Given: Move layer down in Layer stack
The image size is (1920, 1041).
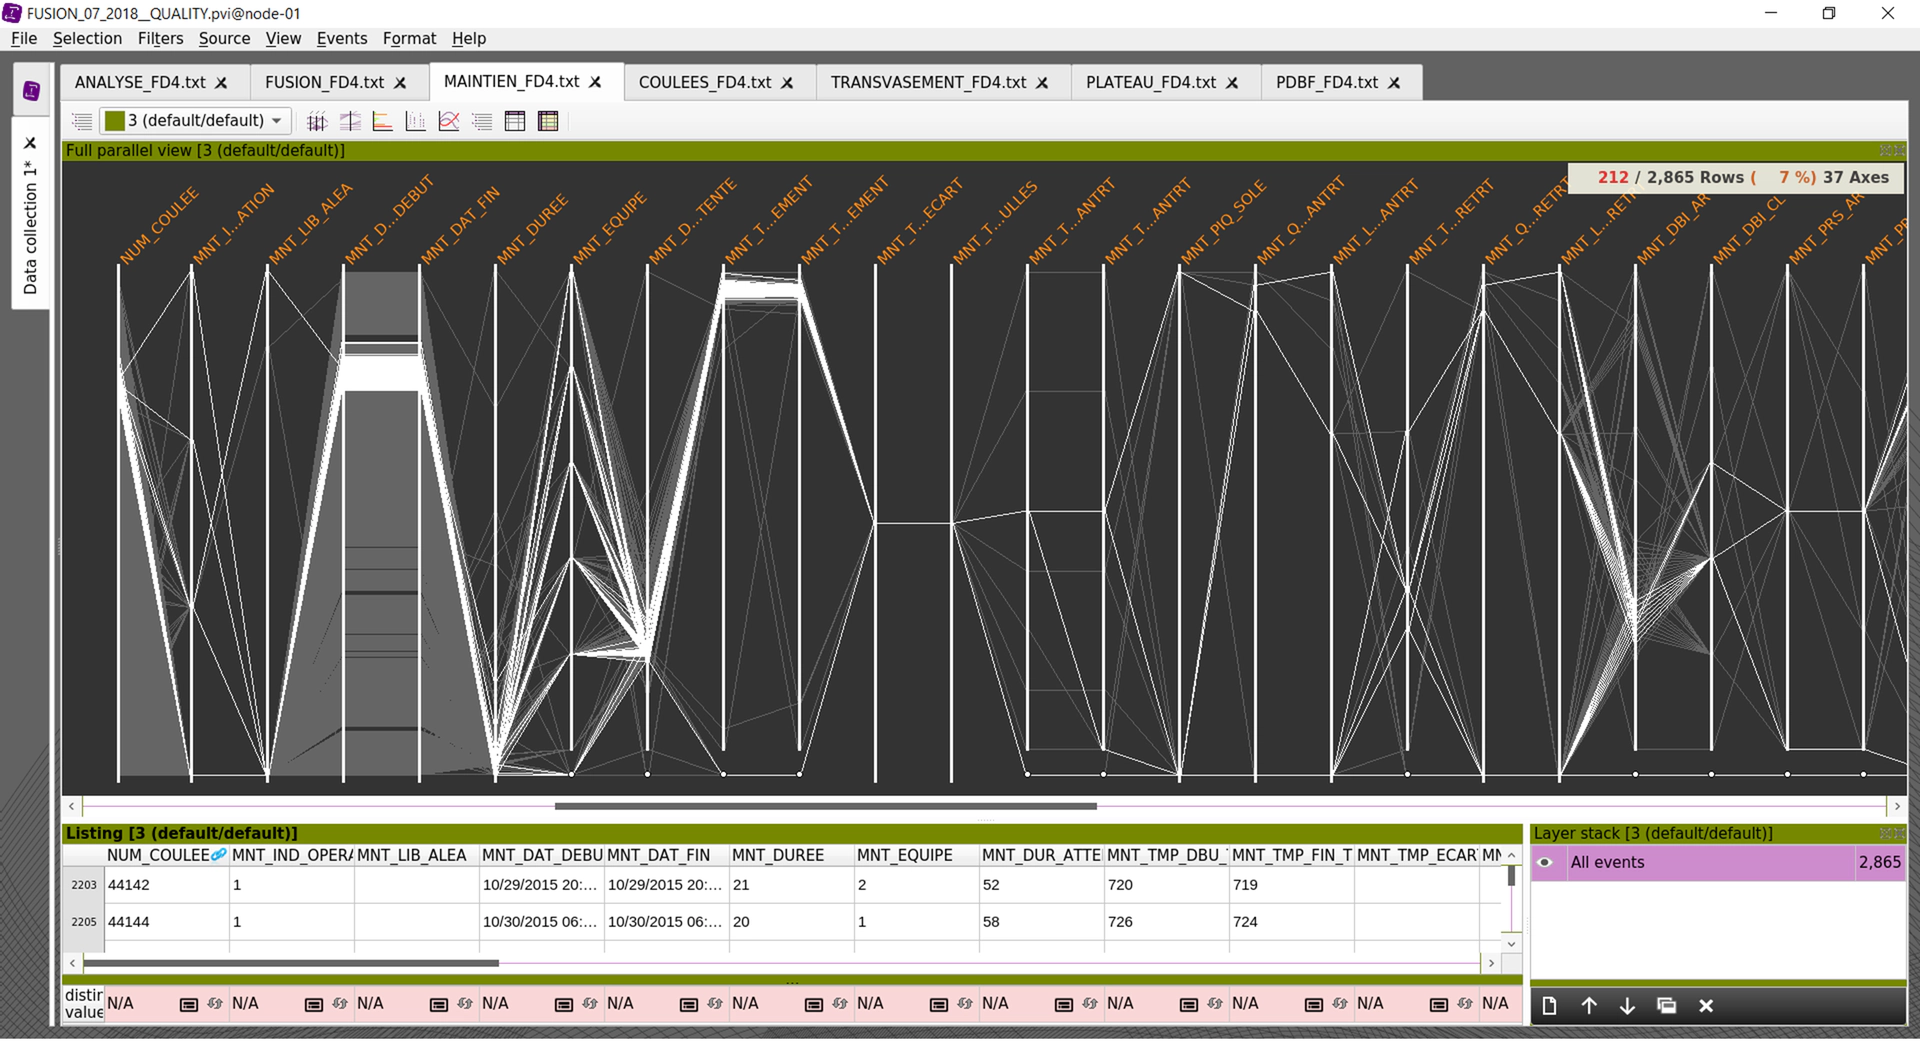Looking at the screenshot, I should point(1627,1006).
